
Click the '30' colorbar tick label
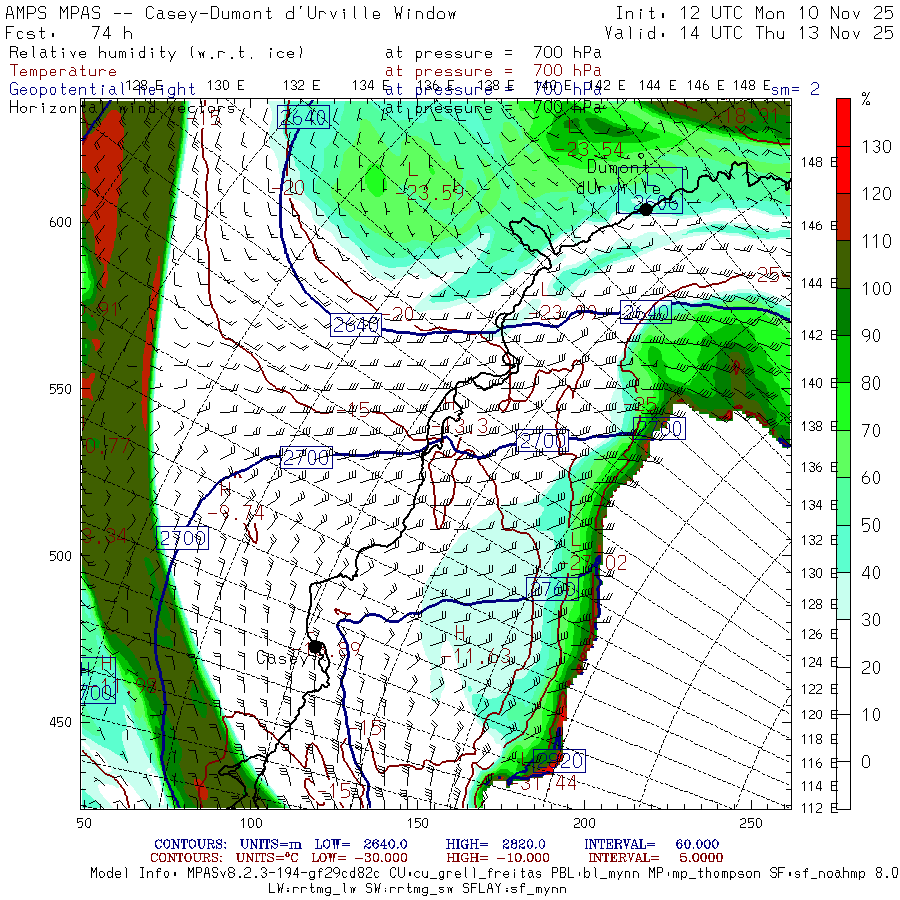[x=871, y=620]
